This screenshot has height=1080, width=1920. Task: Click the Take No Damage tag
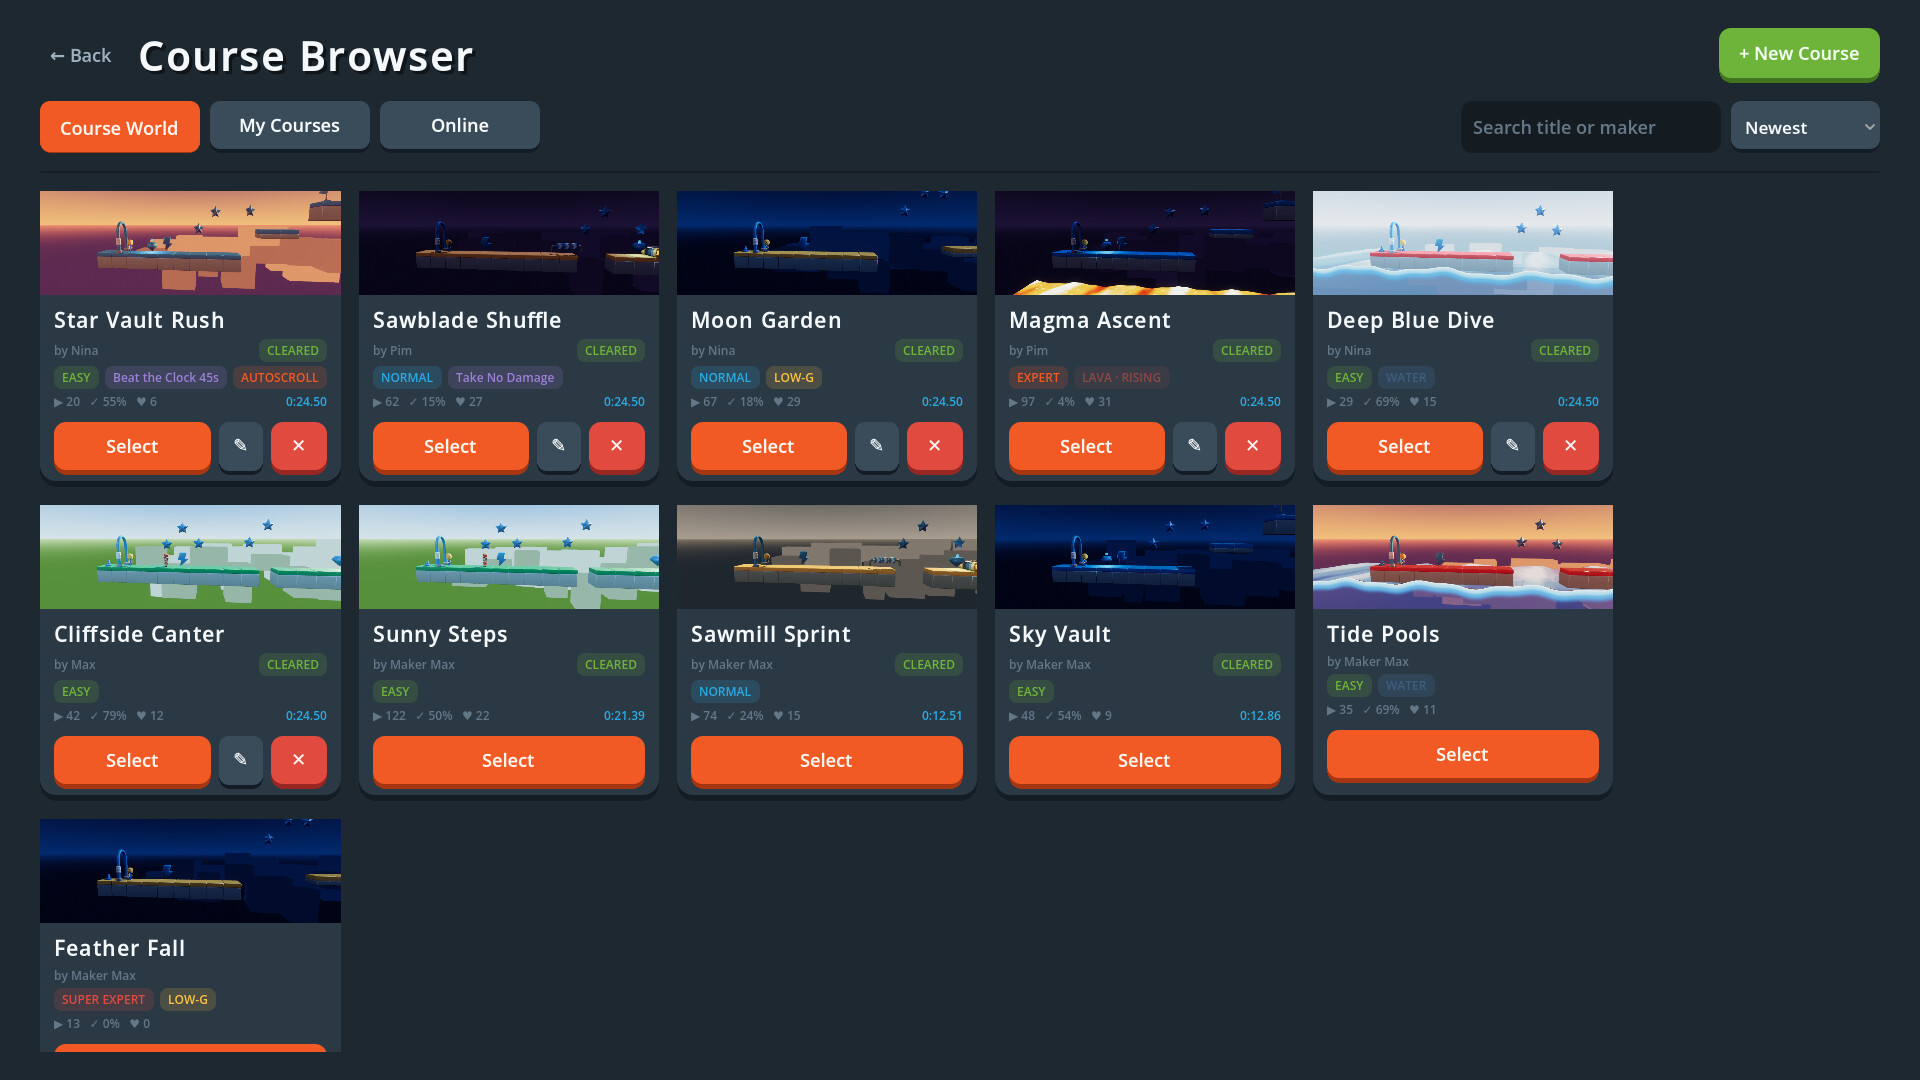505,377
